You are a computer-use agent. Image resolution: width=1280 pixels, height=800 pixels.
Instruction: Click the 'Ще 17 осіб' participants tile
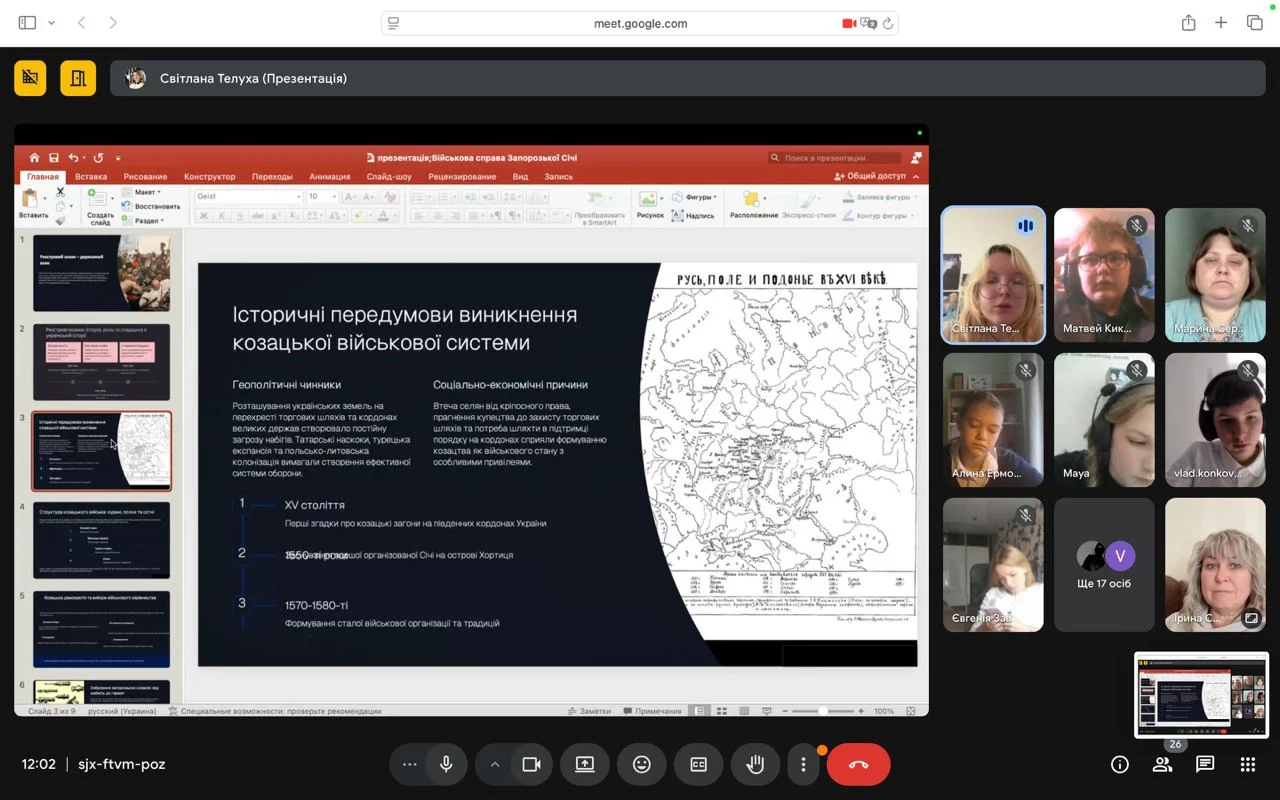click(x=1104, y=565)
